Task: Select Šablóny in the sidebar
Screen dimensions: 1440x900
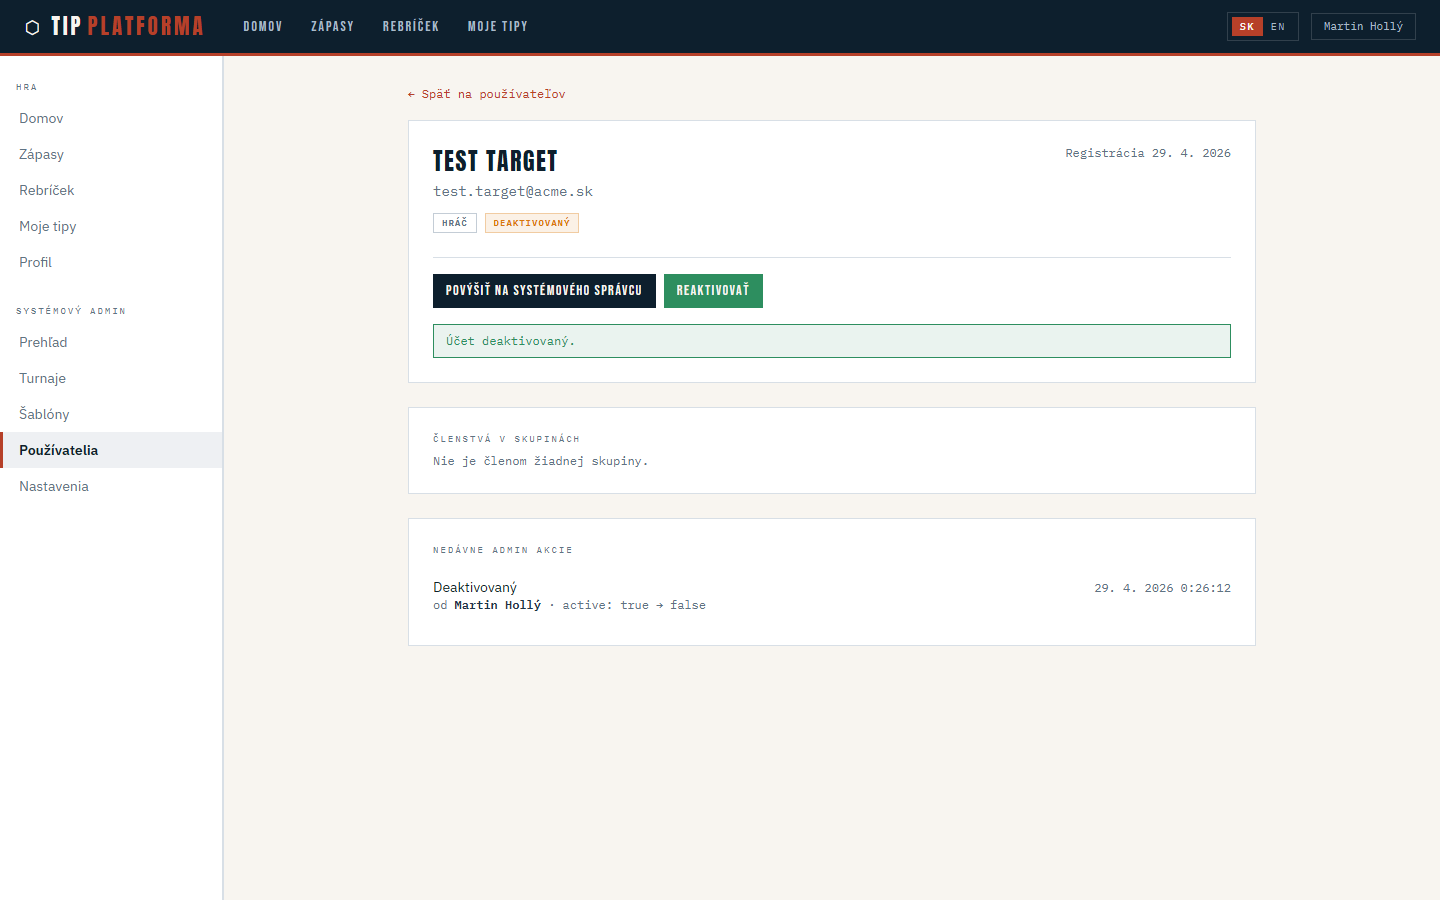Action: click(44, 414)
